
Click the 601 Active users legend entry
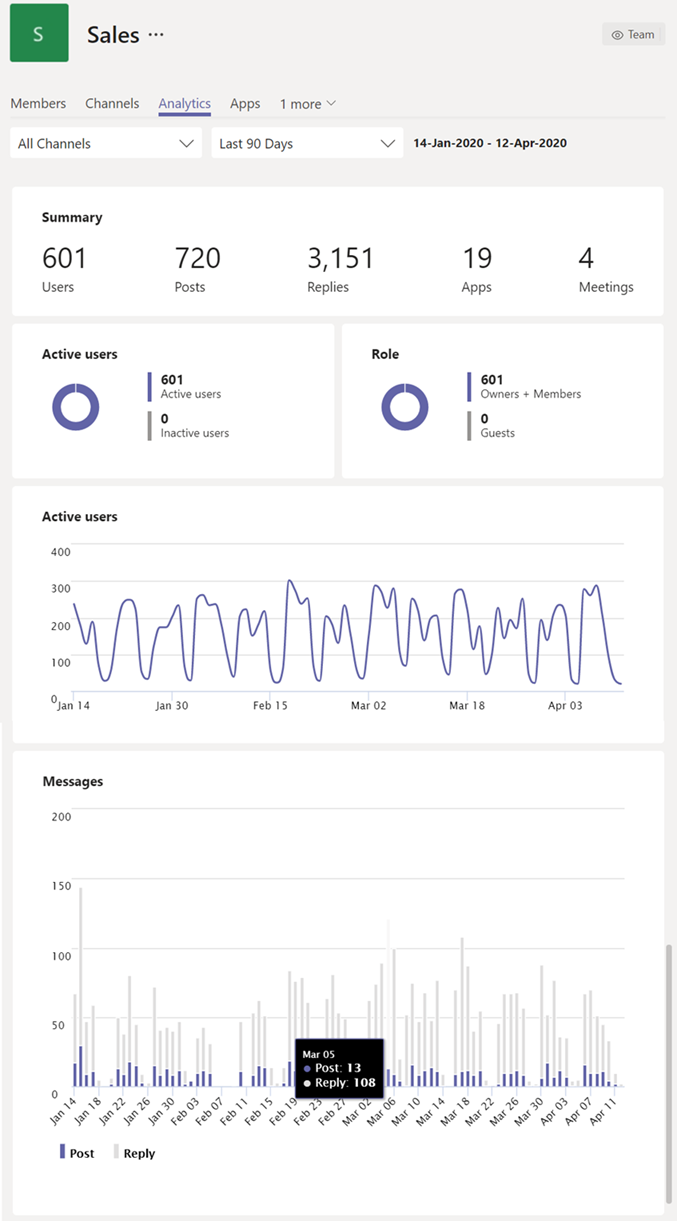pos(185,386)
